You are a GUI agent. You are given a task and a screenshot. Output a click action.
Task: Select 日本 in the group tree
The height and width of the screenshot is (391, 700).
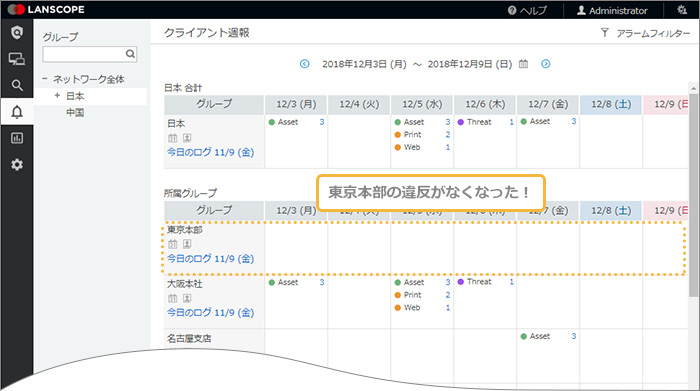(x=75, y=96)
